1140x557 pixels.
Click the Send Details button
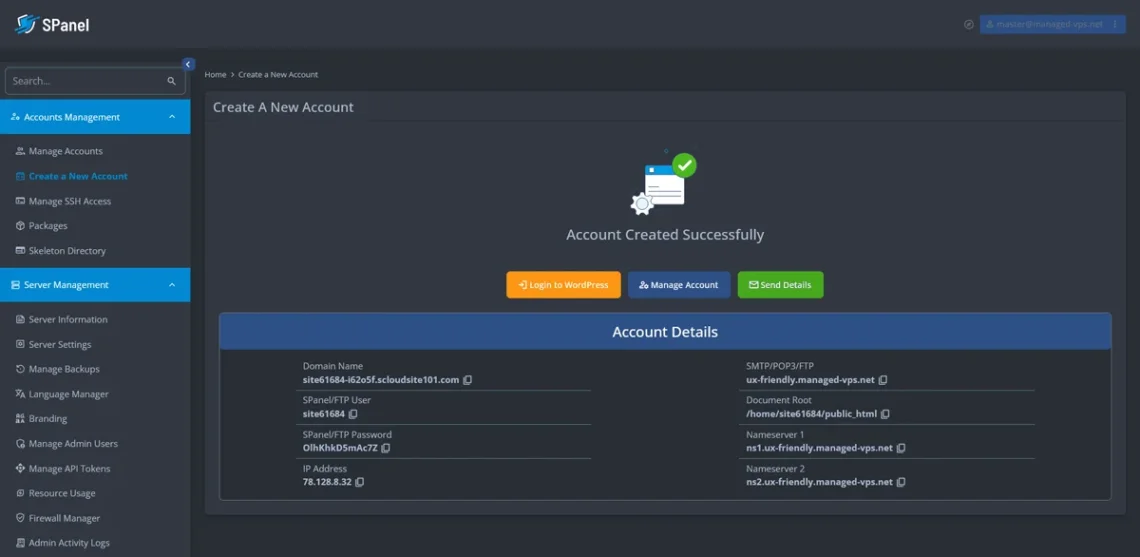(x=780, y=285)
